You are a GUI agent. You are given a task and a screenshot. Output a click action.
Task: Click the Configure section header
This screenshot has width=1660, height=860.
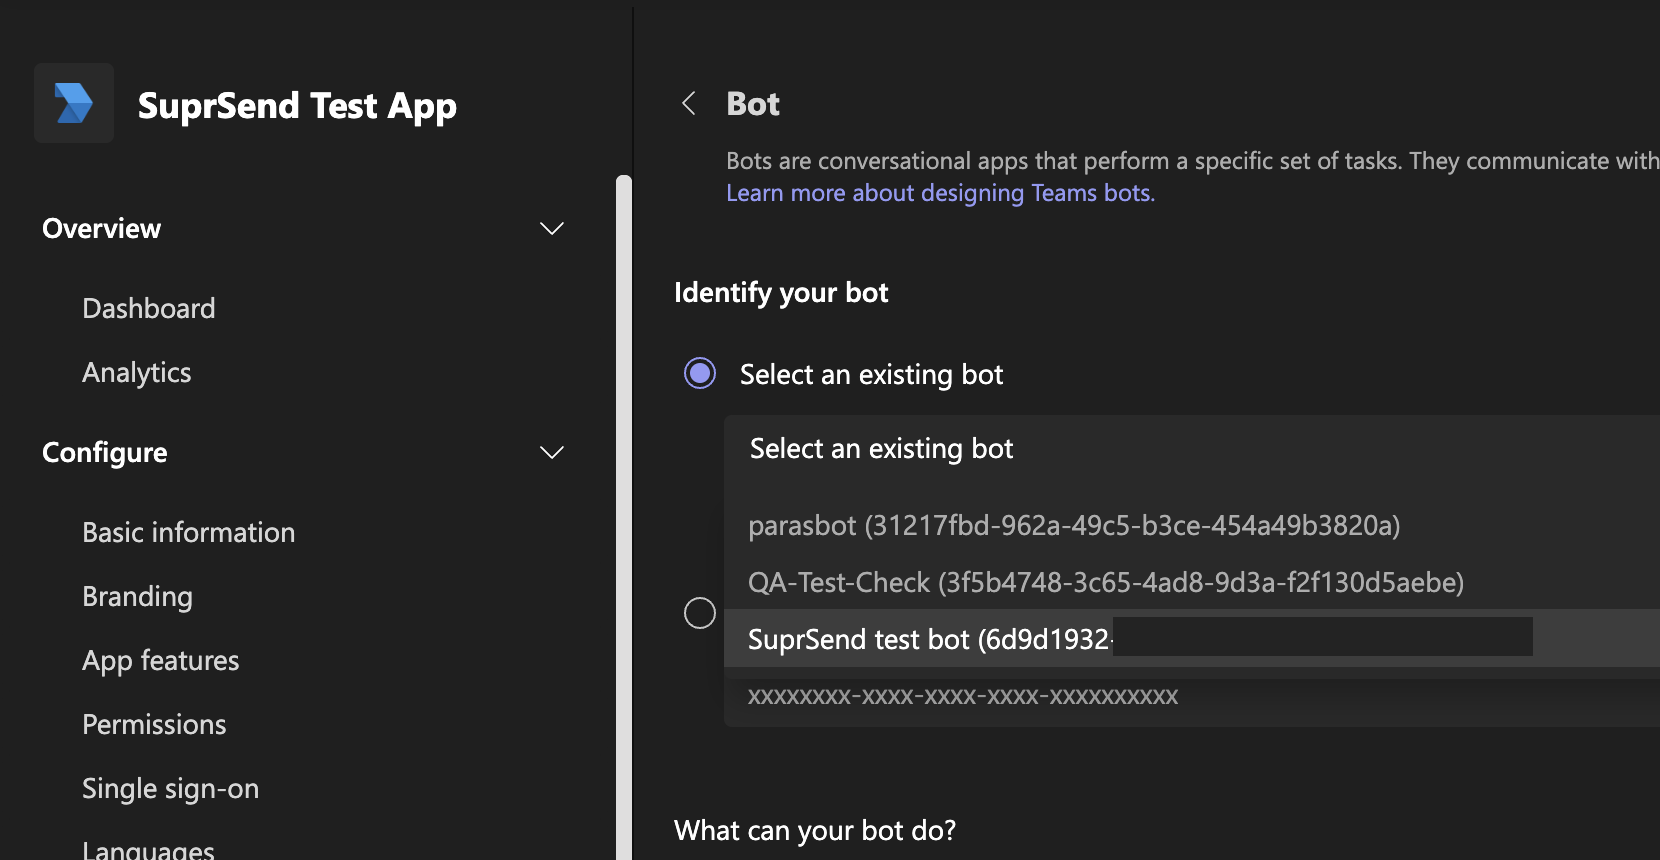pos(105,452)
